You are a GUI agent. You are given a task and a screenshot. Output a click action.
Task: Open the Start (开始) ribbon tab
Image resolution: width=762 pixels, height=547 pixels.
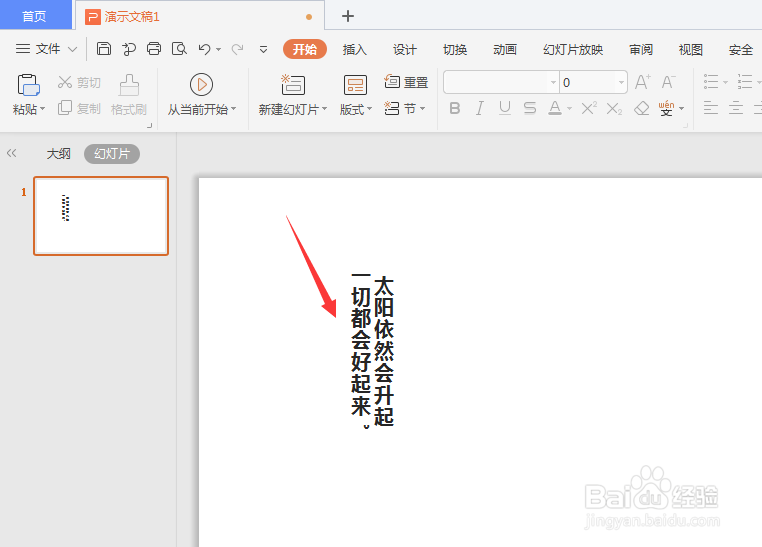coord(305,49)
